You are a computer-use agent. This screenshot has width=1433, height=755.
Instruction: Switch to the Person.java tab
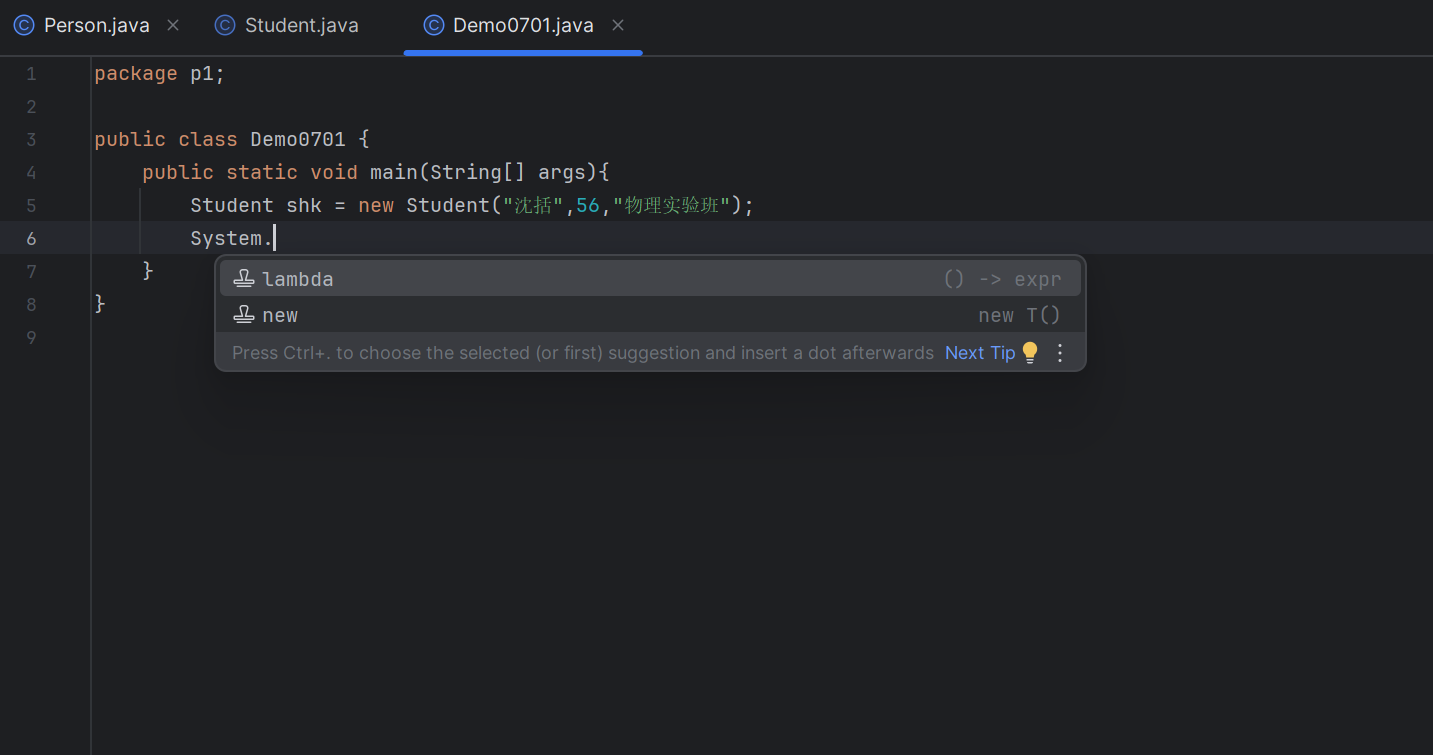[97, 25]
